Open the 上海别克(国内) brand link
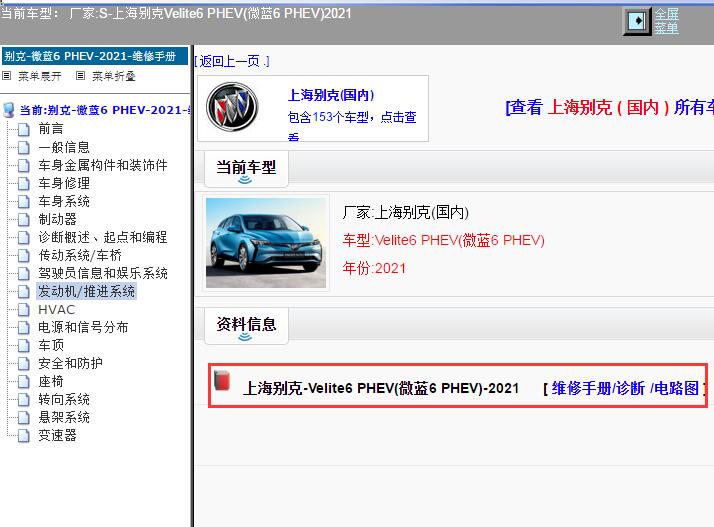 (x=331, y=95)
